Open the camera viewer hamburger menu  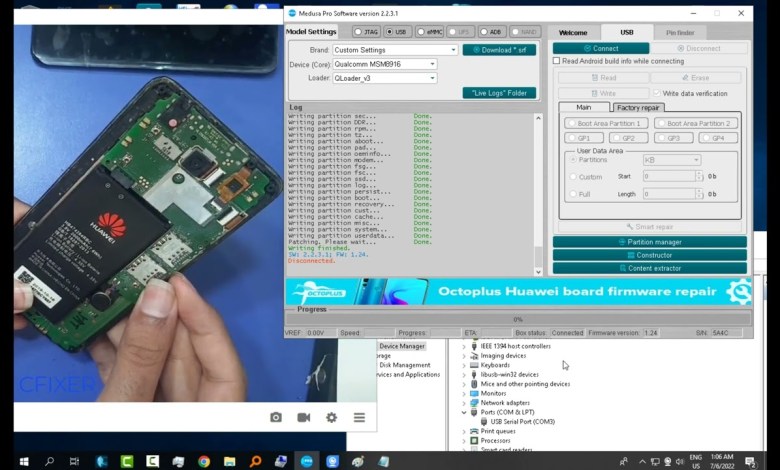(x=359, y=417)
